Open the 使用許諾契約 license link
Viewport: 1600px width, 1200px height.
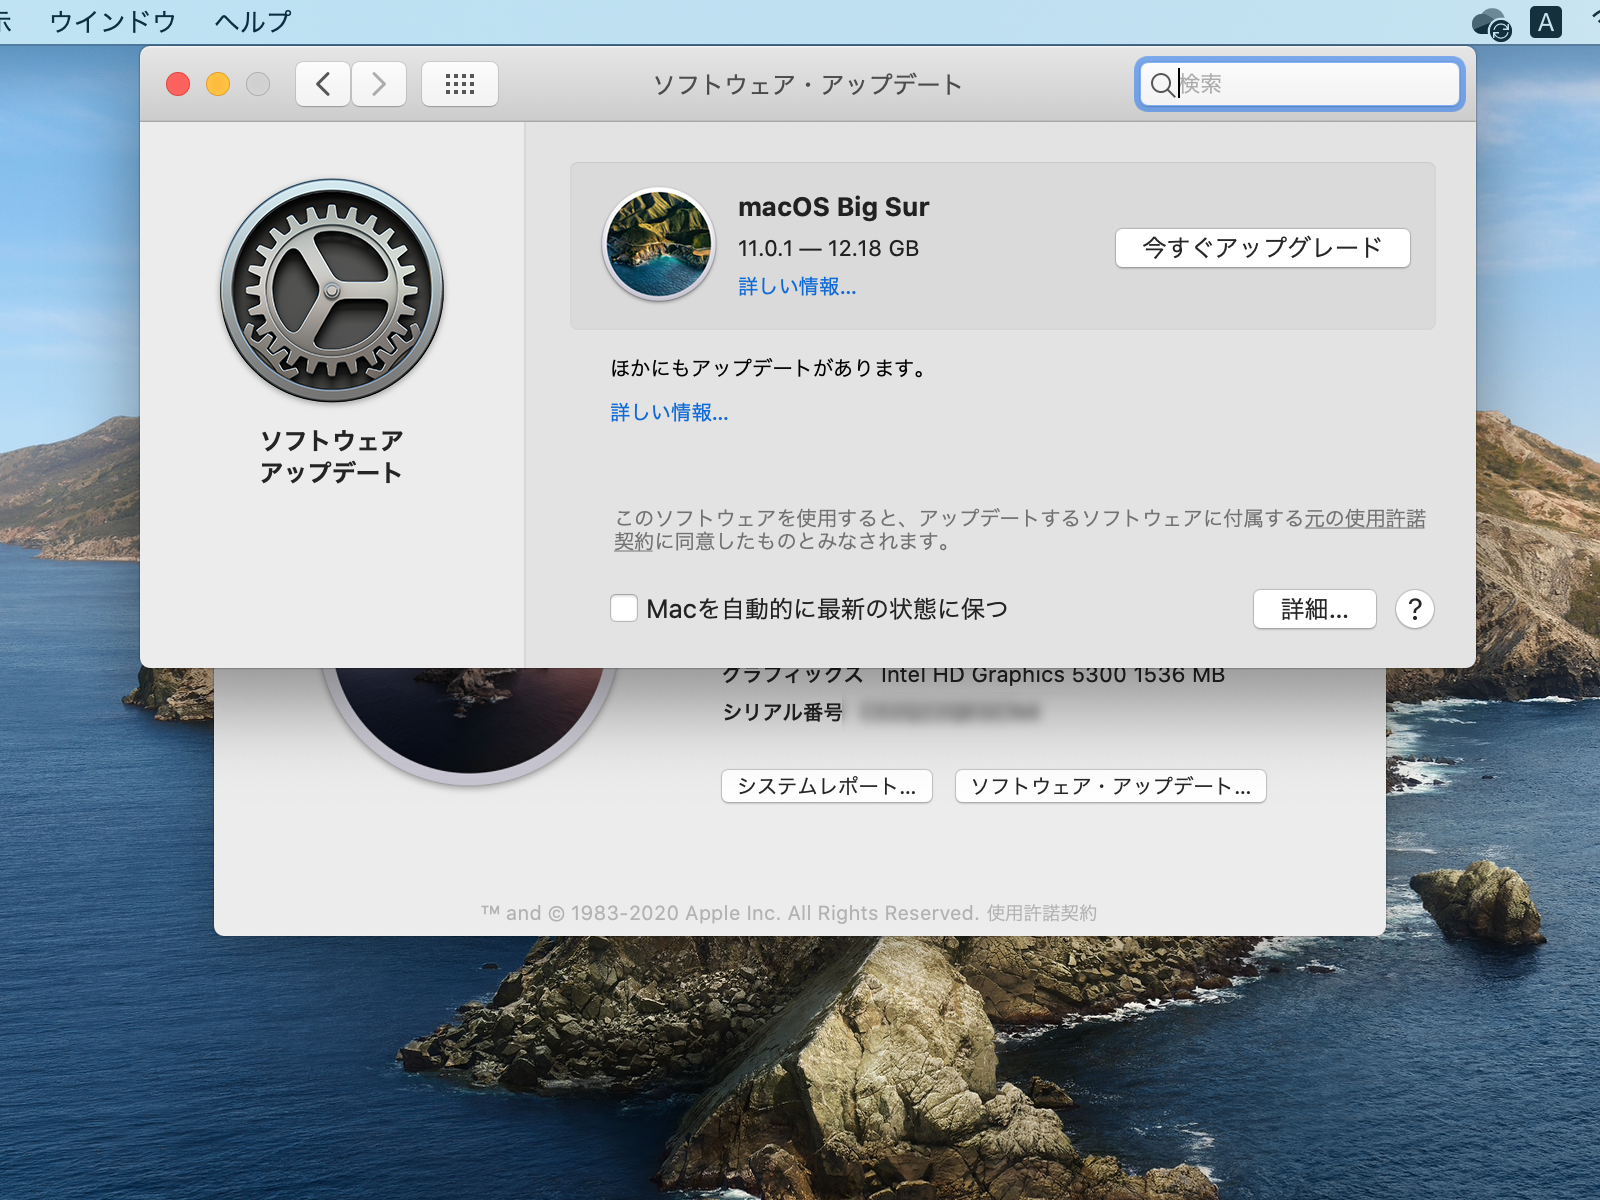click(x=1044, y=913)
